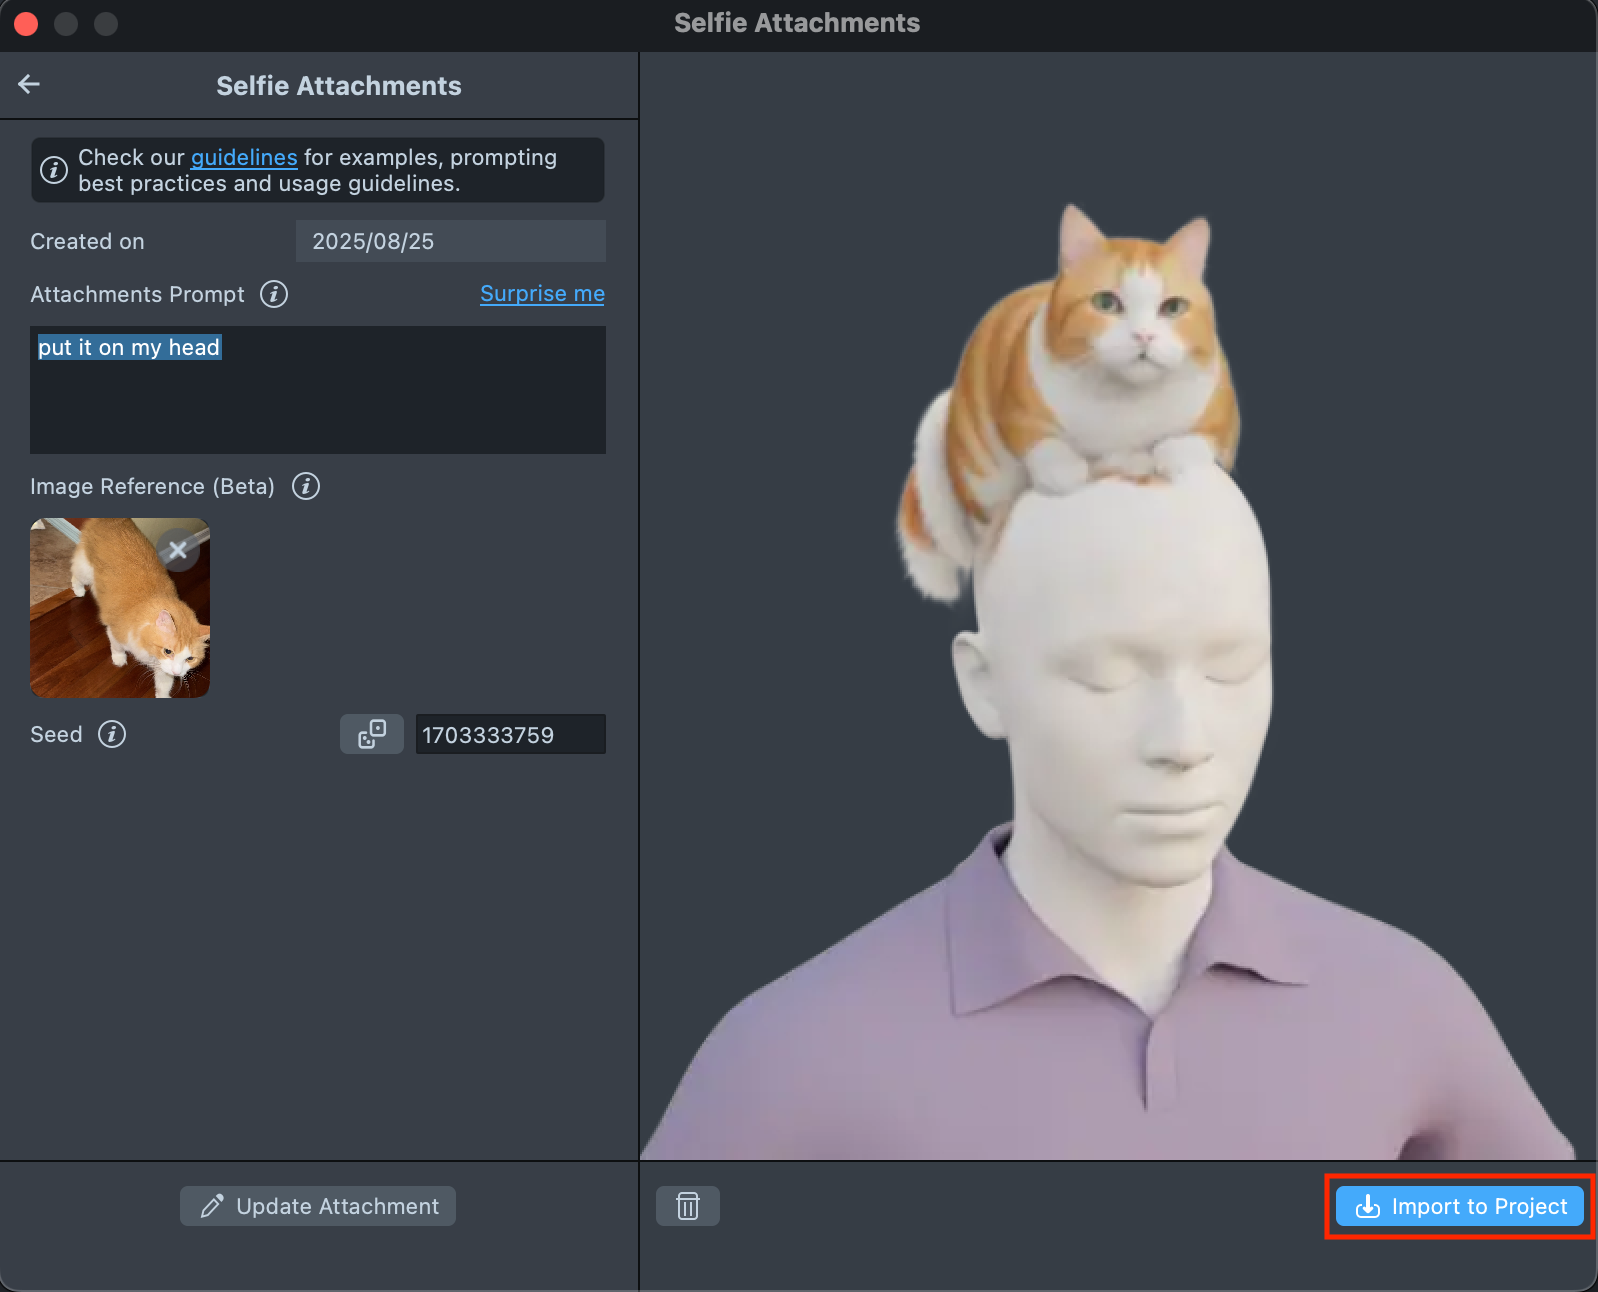Select the cat reference image thumbnail

point(105,620)
